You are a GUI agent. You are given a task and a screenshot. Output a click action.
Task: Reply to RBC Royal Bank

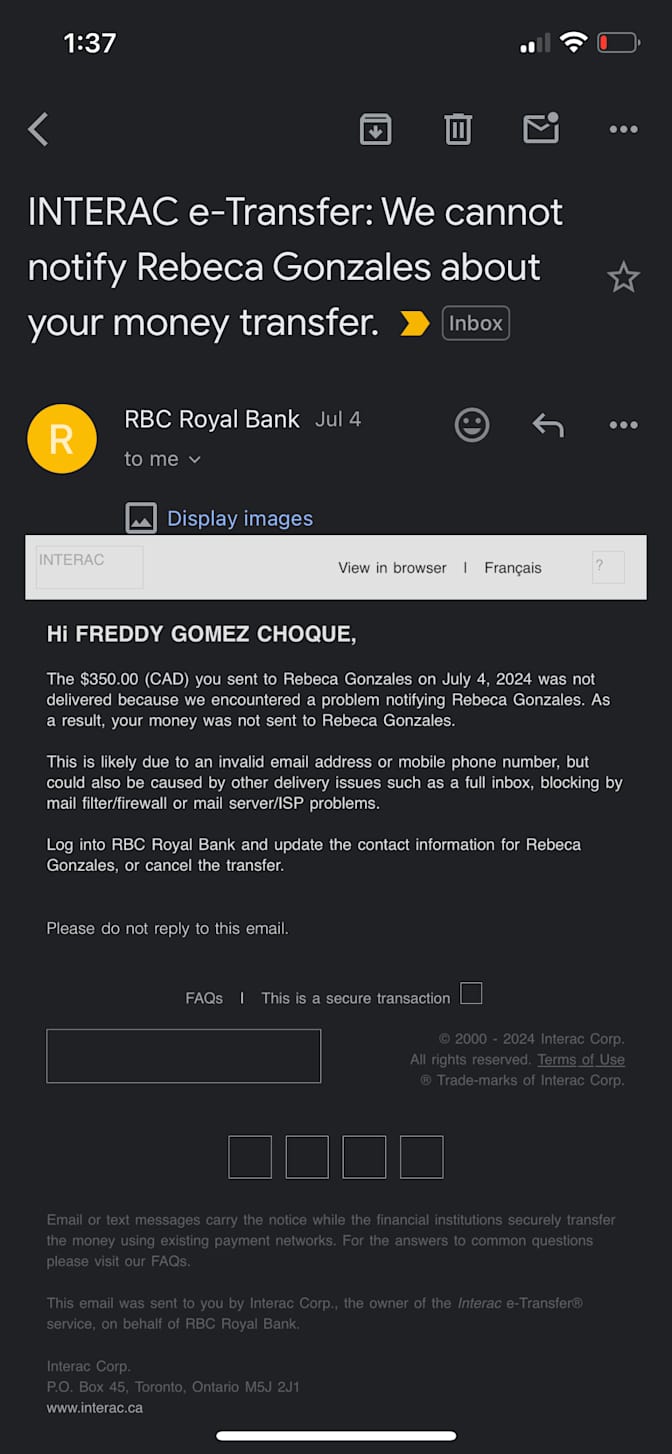[548, 425]
